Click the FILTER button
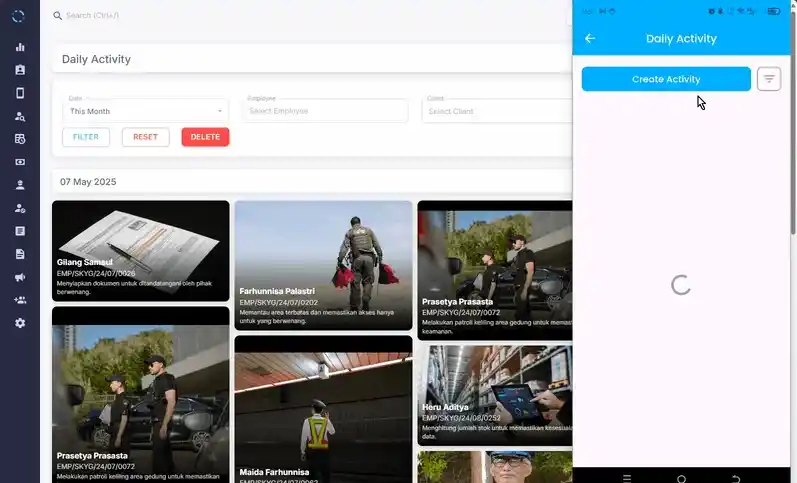 86,137
